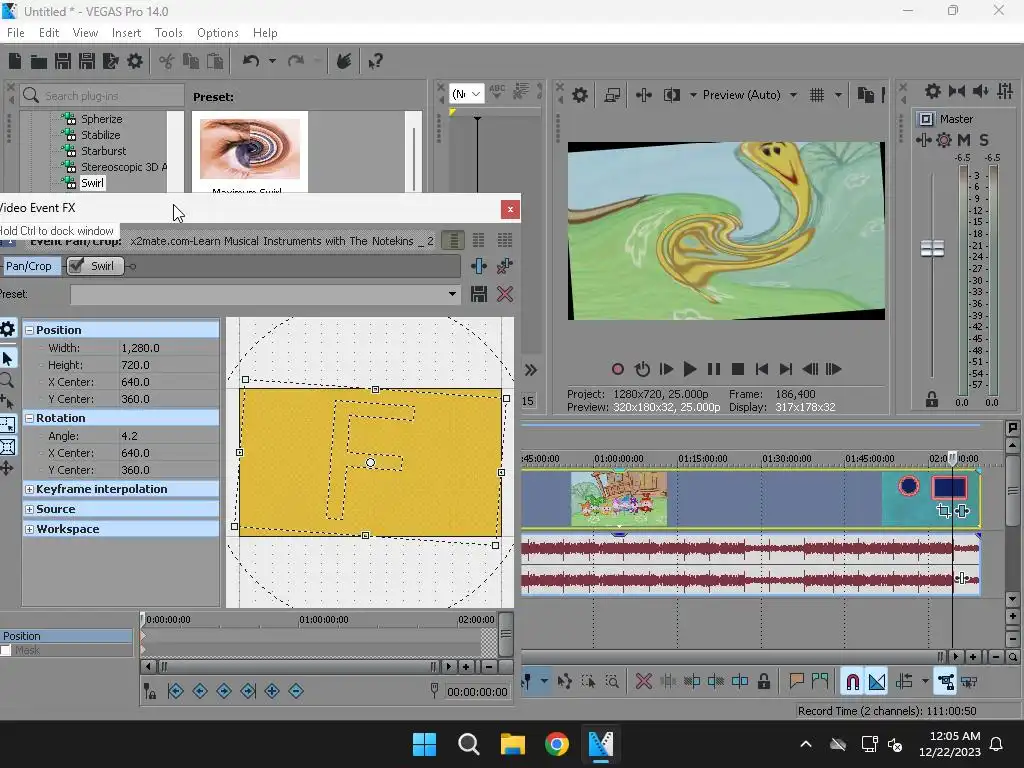Screen dimensions: 1024x768
Task: Click the Record button
Action: click(x=618, y=369)
